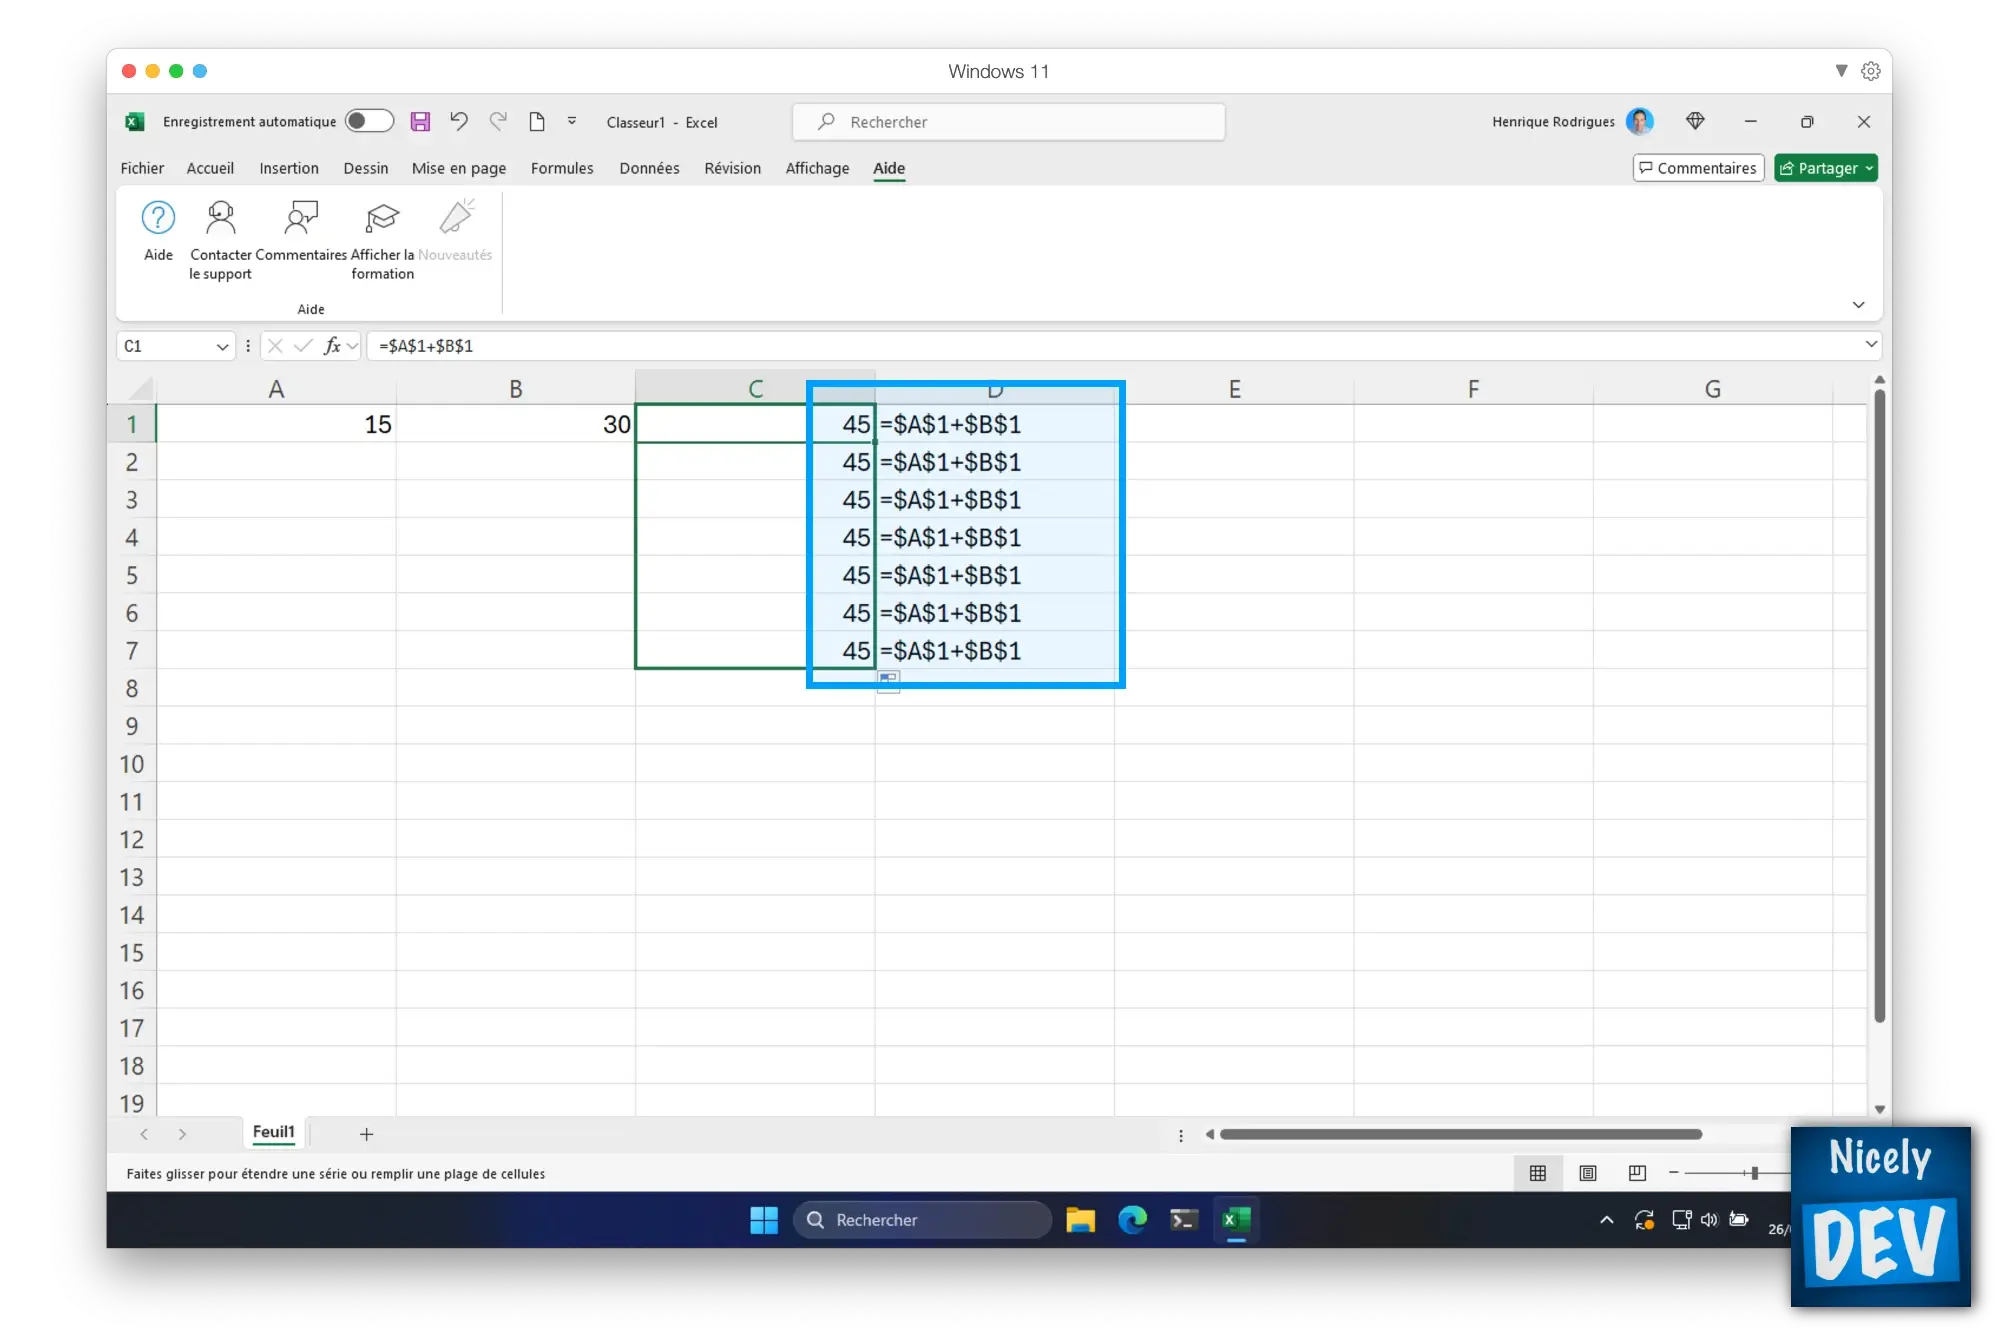Expand the formula bar

point(1870,344)
